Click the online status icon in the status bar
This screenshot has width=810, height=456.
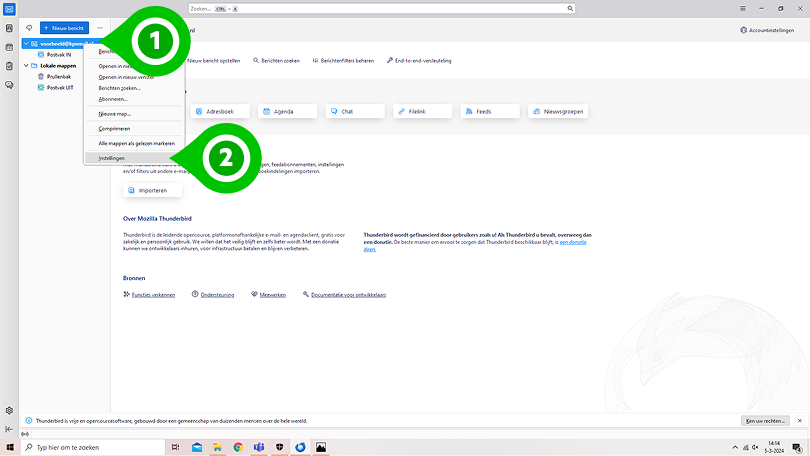click(x=25, y=434)
